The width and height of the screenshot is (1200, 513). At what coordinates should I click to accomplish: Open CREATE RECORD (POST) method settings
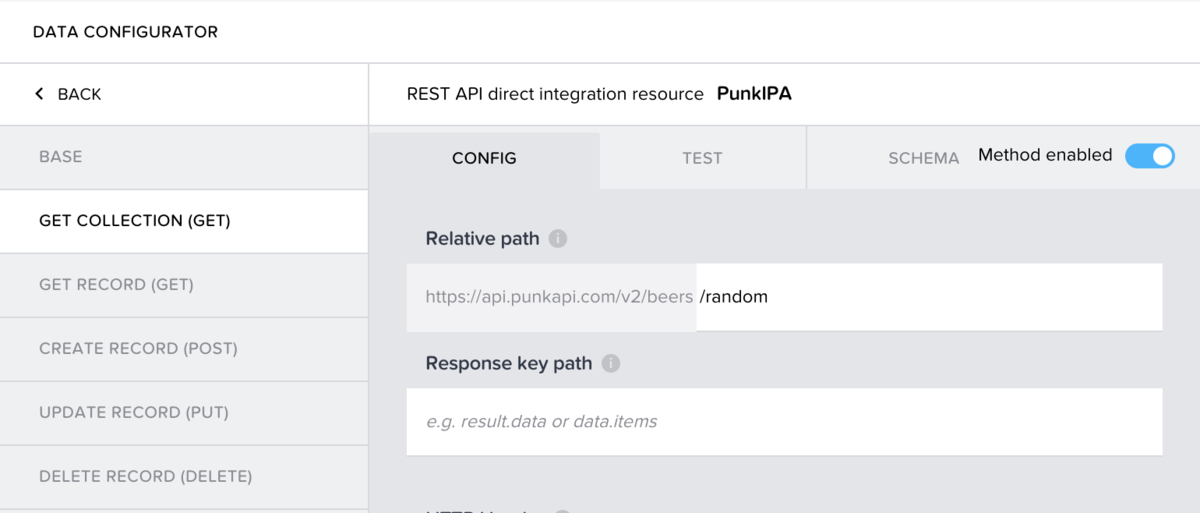[x=138, y=349]
